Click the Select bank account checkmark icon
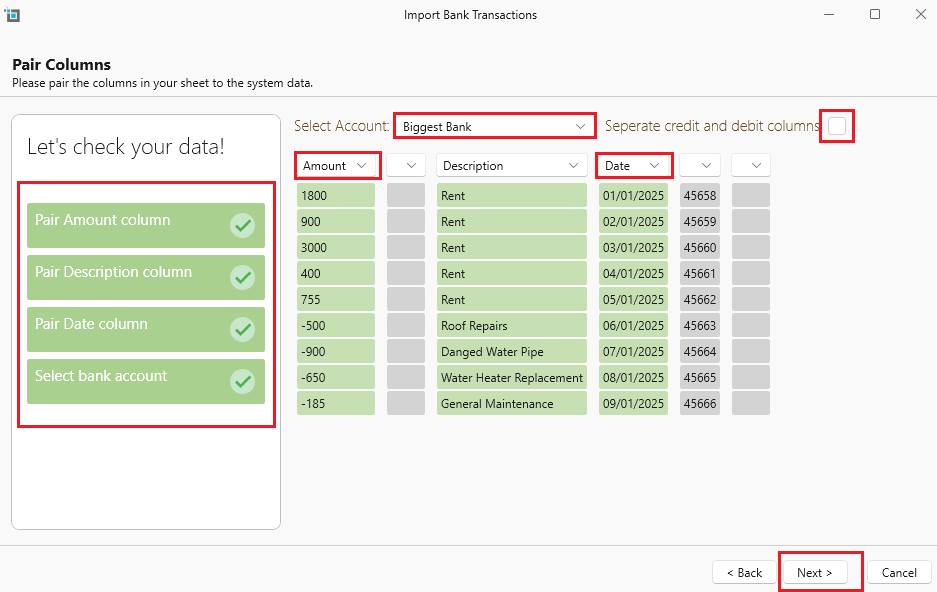Viewport: 937px width, 592px height. [x=242, y=382]
